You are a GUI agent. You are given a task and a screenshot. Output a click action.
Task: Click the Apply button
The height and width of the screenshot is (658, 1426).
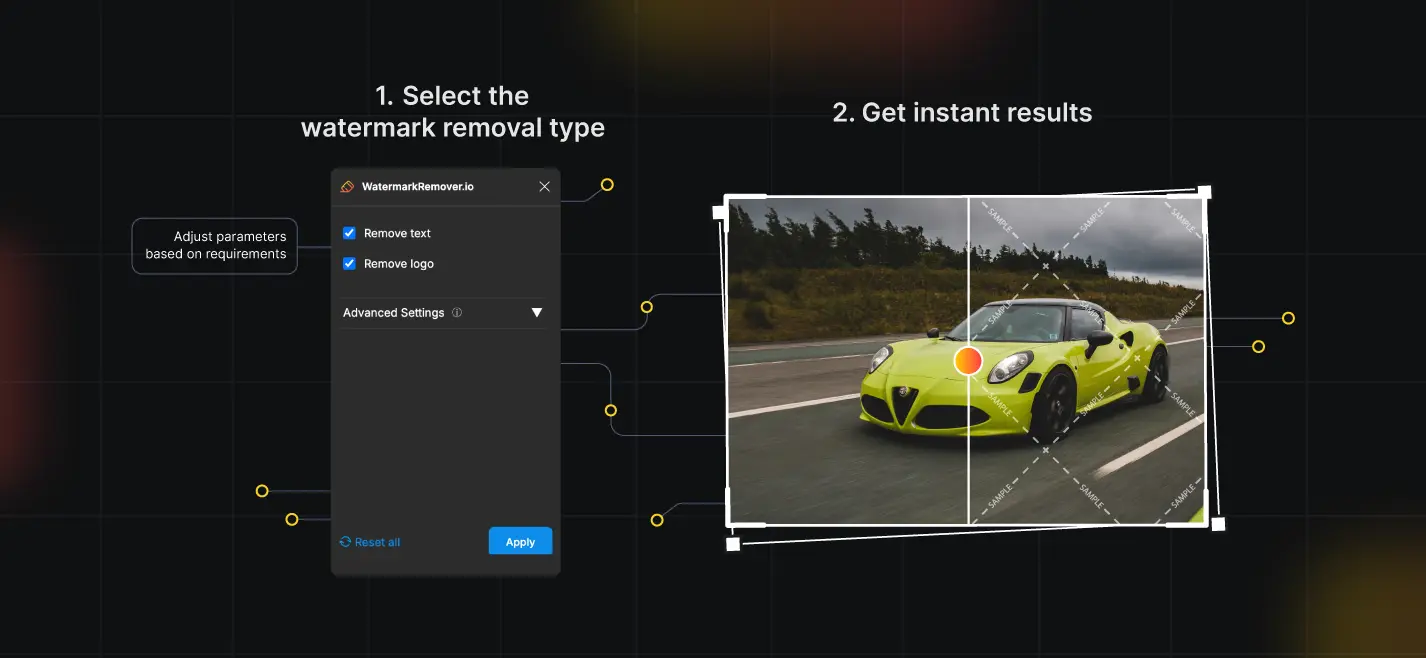520,541
